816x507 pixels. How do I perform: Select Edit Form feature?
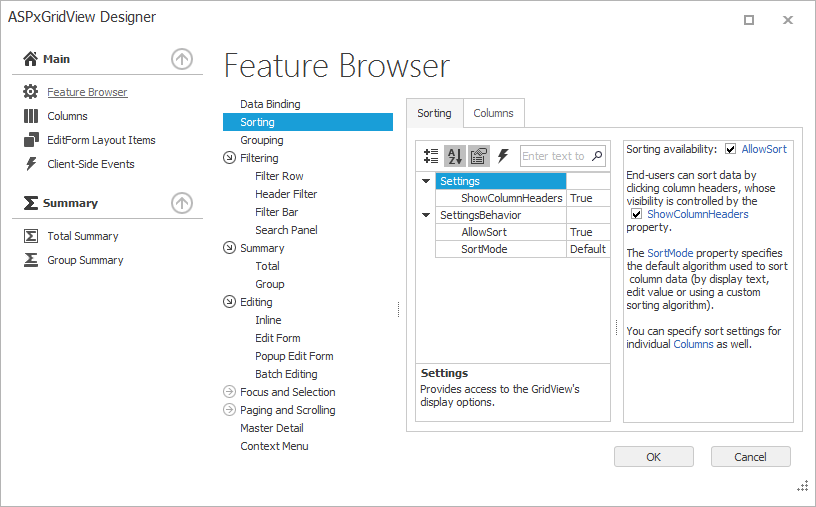277,338
